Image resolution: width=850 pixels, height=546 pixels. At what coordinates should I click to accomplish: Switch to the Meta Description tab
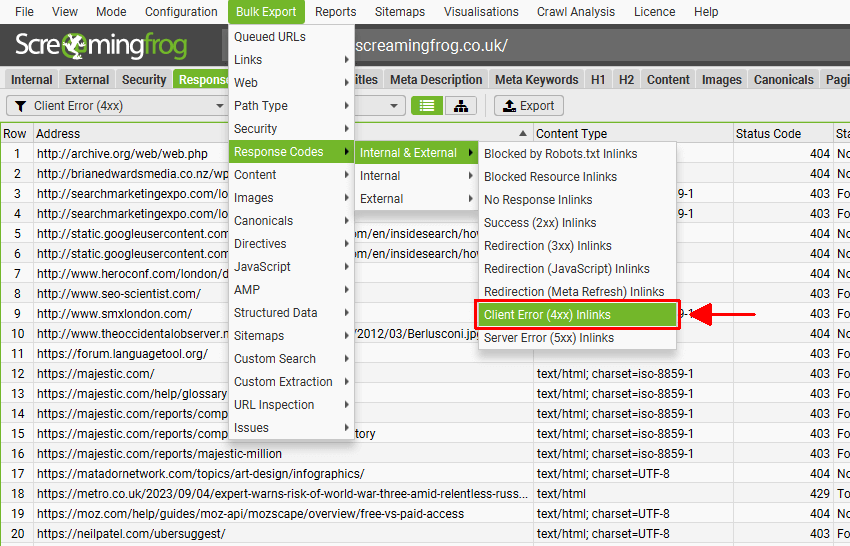pos(436,80)
